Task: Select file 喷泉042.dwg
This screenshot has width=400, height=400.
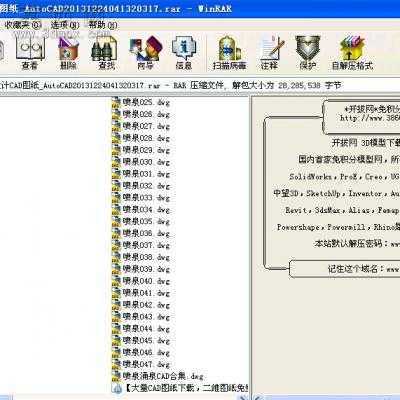Action: pyautogui.click(x=141, y=305)
